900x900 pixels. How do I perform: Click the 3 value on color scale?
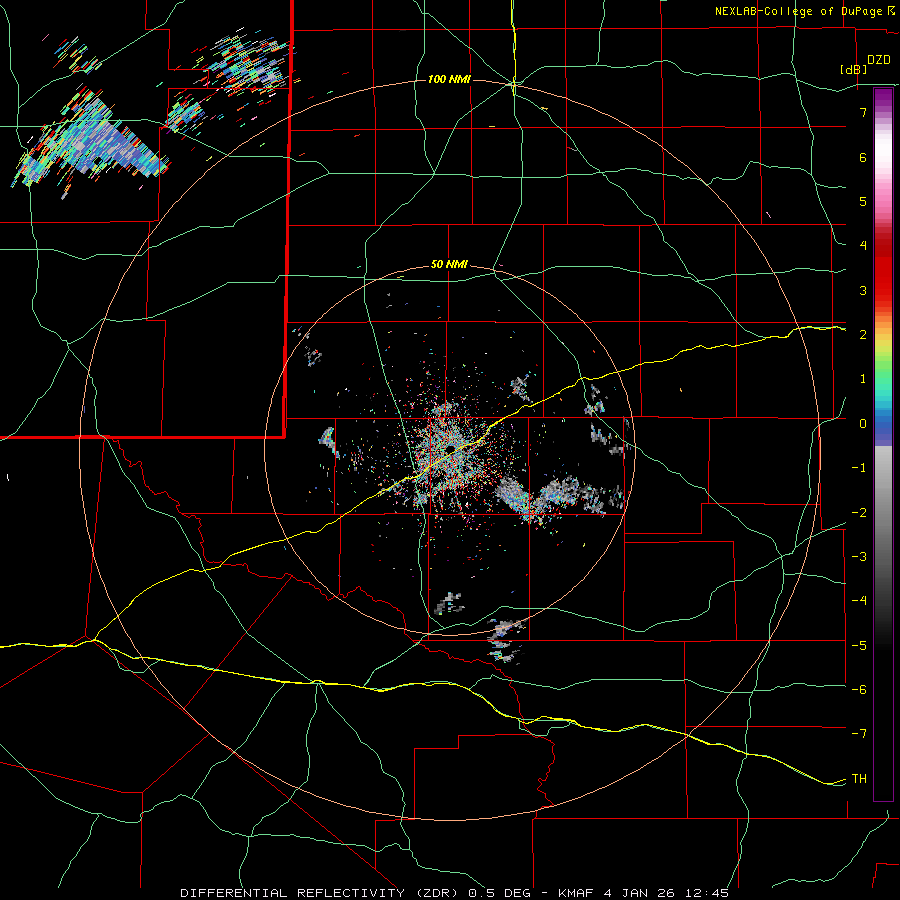tap(862, 290)
